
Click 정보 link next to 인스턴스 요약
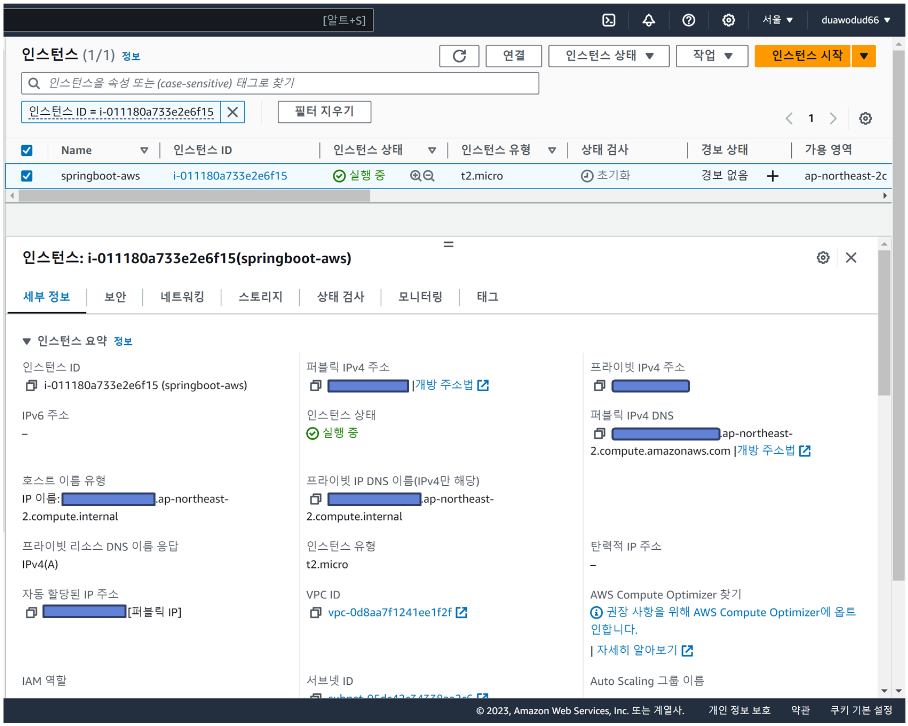pyautogui.click(x=123, y=342)
